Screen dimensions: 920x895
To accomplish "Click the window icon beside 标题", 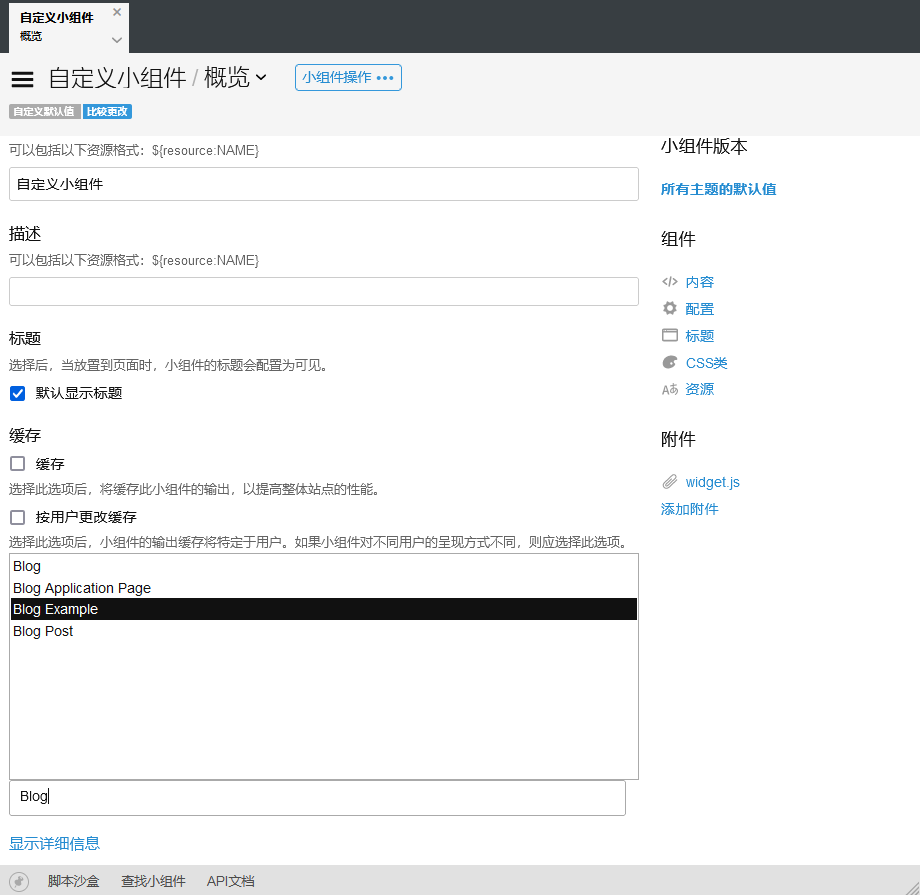I will click(670, 336).
